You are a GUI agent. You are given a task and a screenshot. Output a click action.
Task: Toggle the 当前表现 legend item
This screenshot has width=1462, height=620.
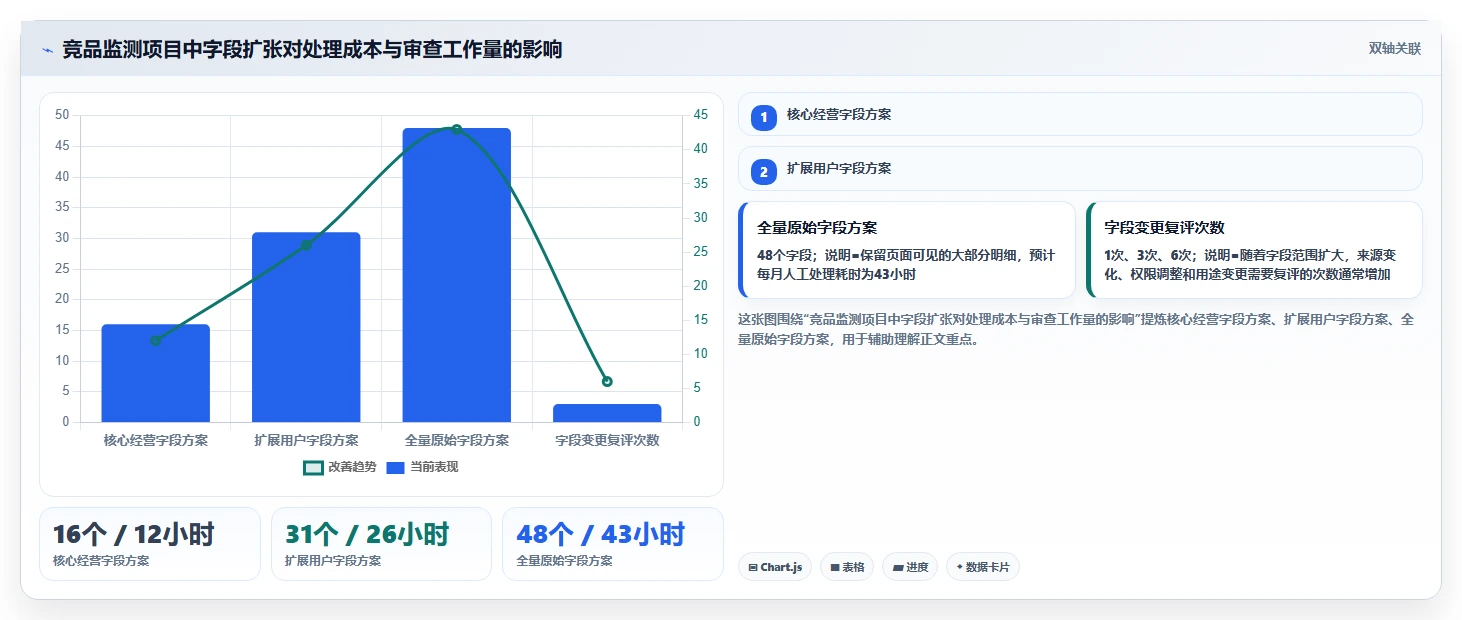422,467
